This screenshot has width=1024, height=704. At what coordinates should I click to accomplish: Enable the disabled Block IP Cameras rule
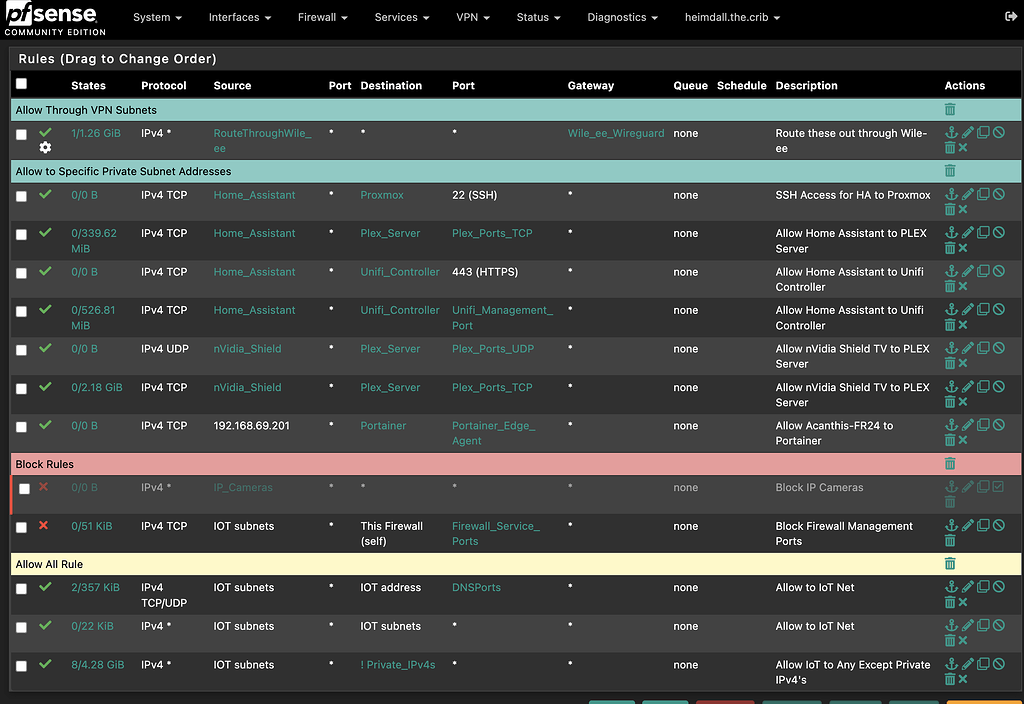[x=998, y=487]
